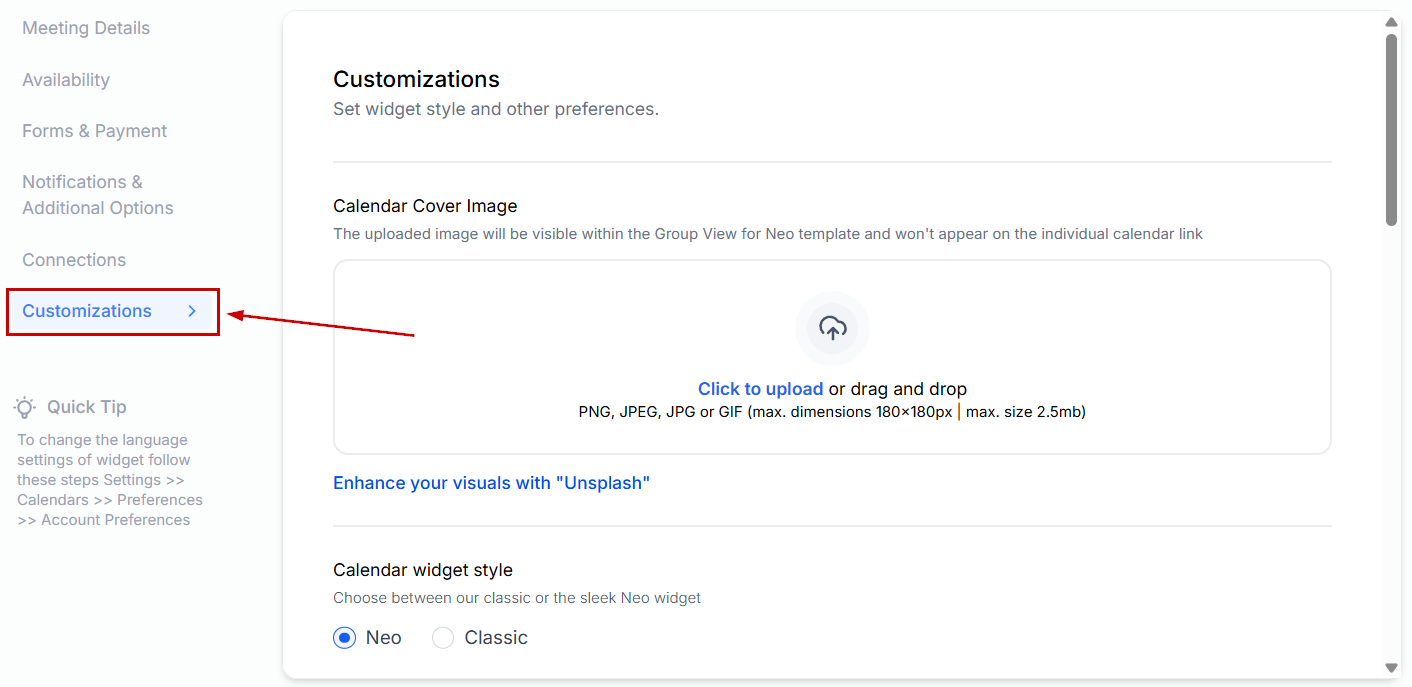1412x687 pixels.
Task: Open the Enhance visuals with Unsplash link
Action: click(x=491, y=483)
